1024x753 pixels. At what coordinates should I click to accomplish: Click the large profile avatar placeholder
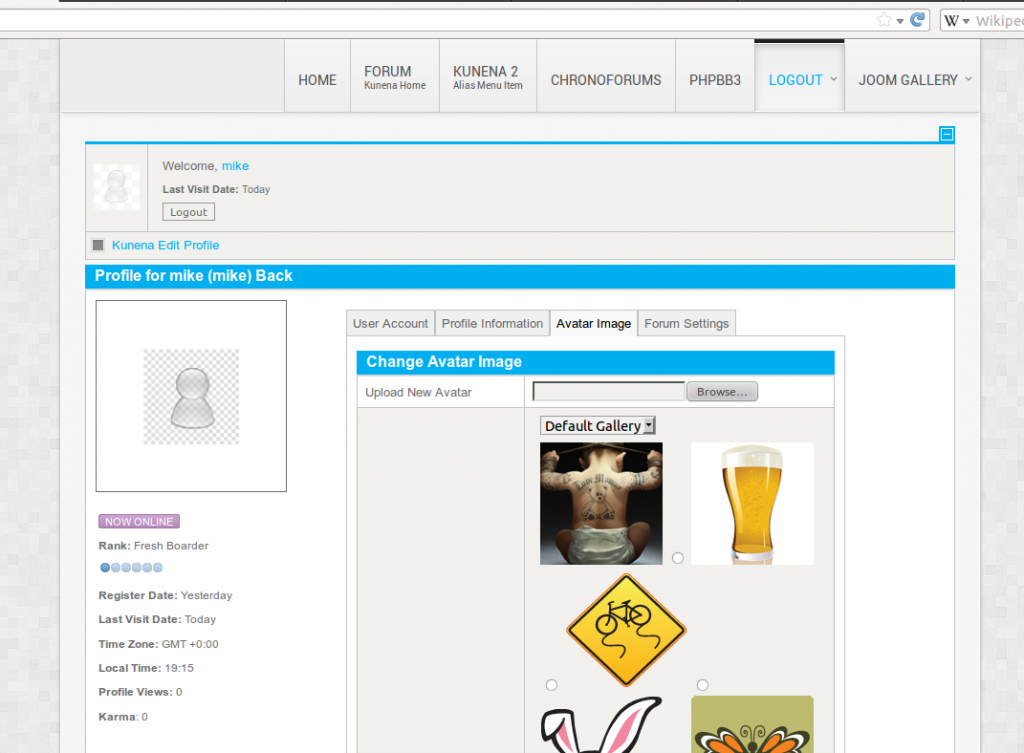point(191,396)
